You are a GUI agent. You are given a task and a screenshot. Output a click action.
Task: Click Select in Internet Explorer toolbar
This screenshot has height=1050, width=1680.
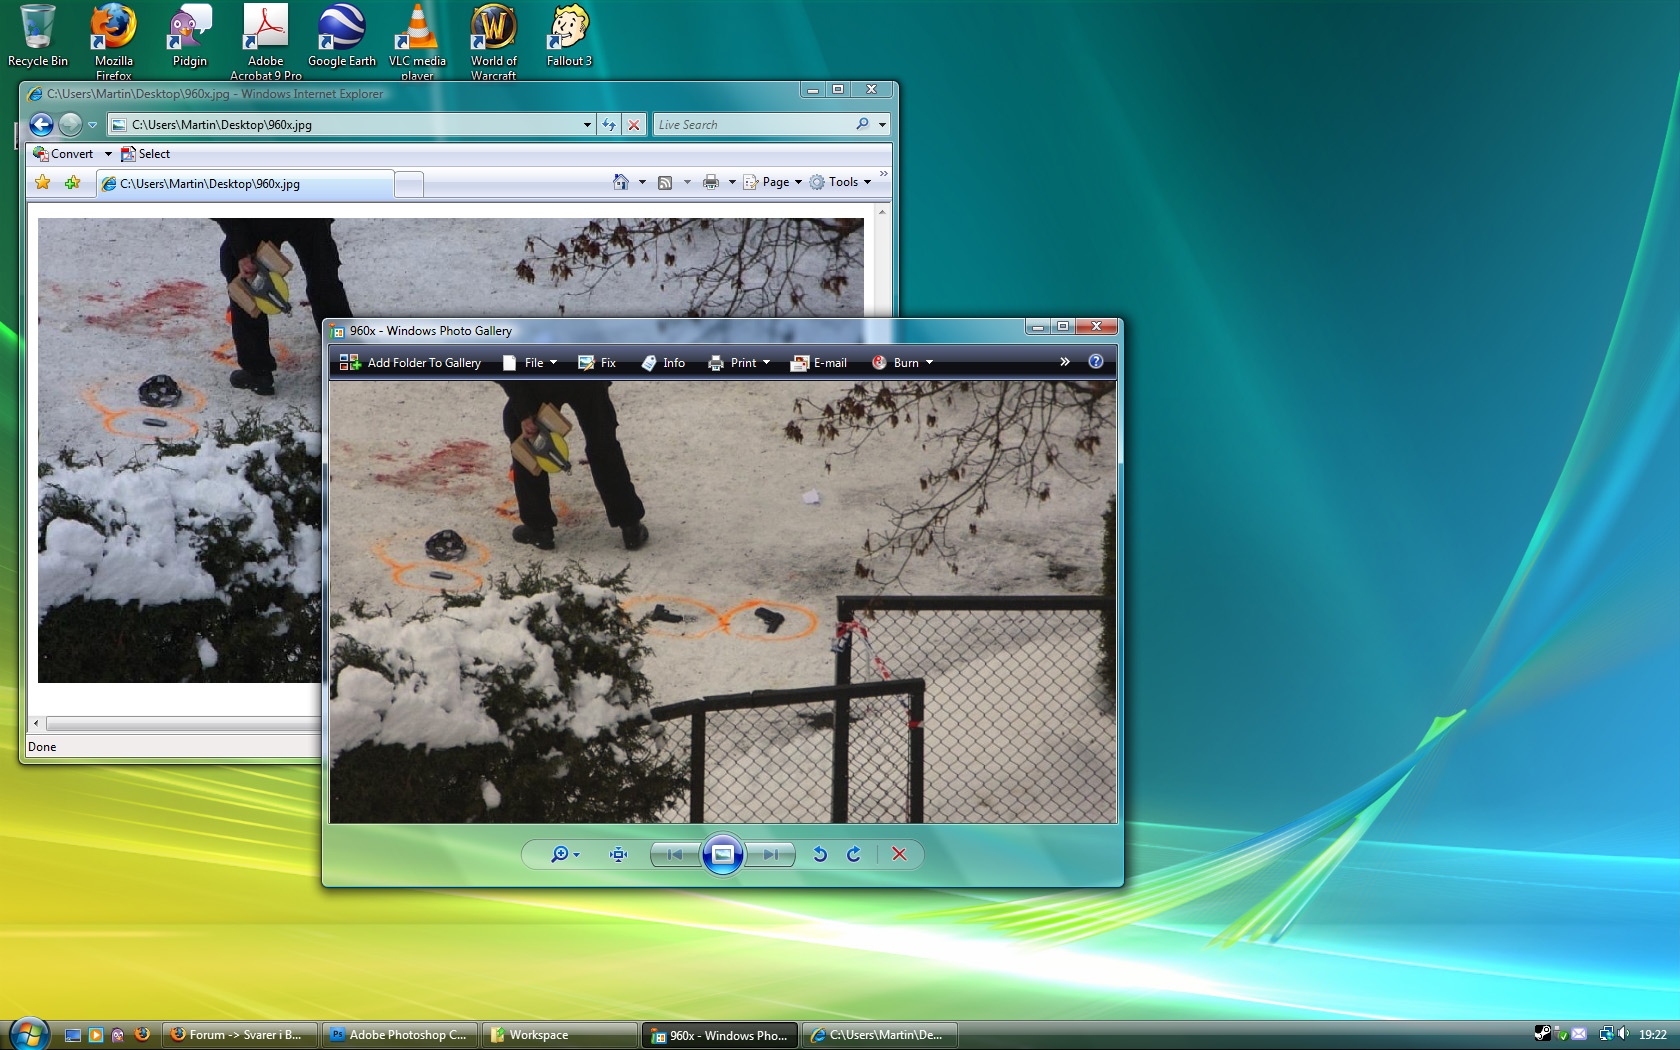[x=146, y=154]
